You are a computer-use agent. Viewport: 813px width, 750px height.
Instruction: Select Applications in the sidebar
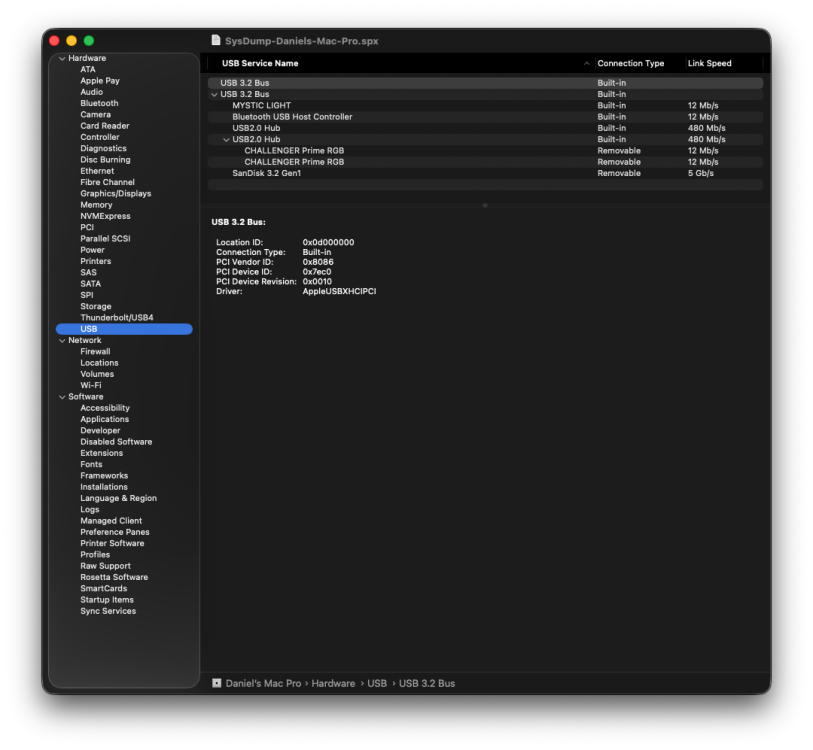pyautogui.click(x=104, y=419)
